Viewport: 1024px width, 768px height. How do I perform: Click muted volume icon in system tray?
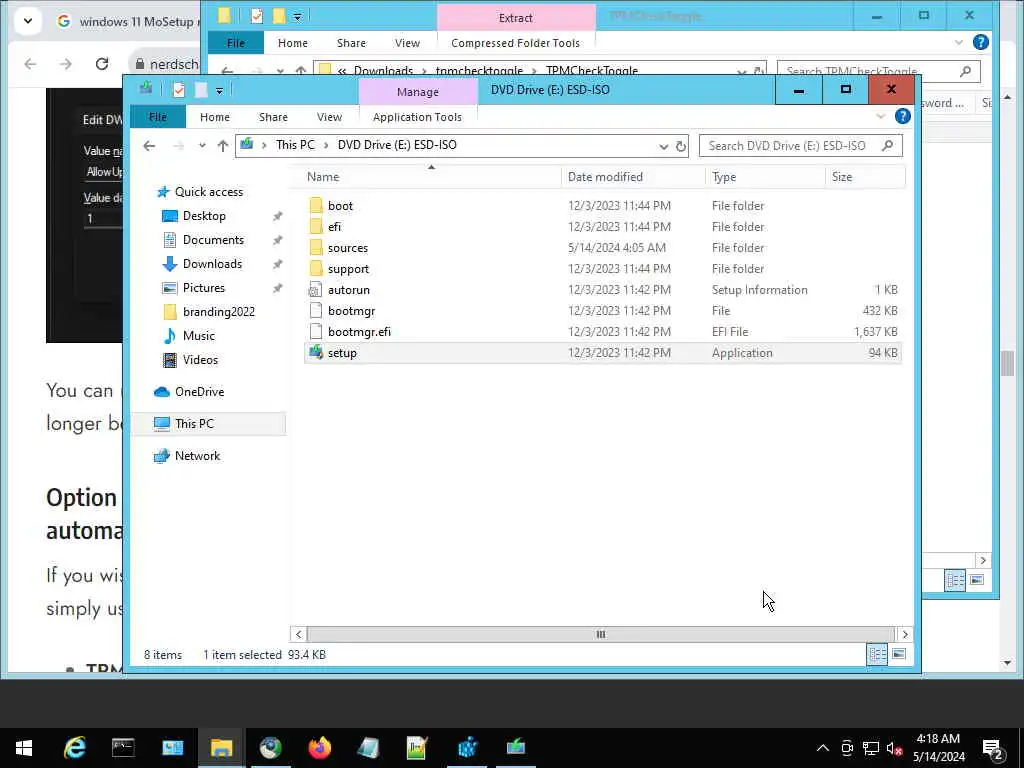coord(894,749)
